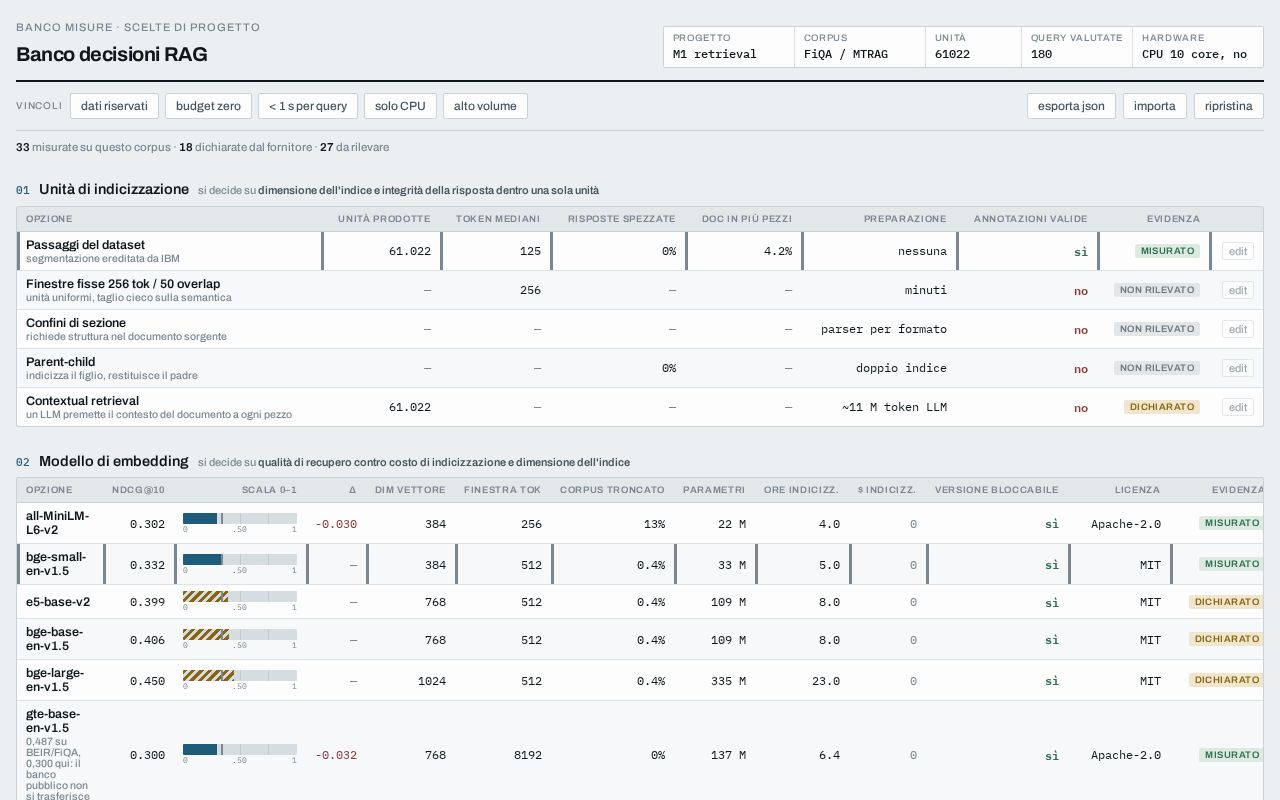Switch on the "alto volume" constraint
The image size is (1280, 800).
tap(485, 106)
